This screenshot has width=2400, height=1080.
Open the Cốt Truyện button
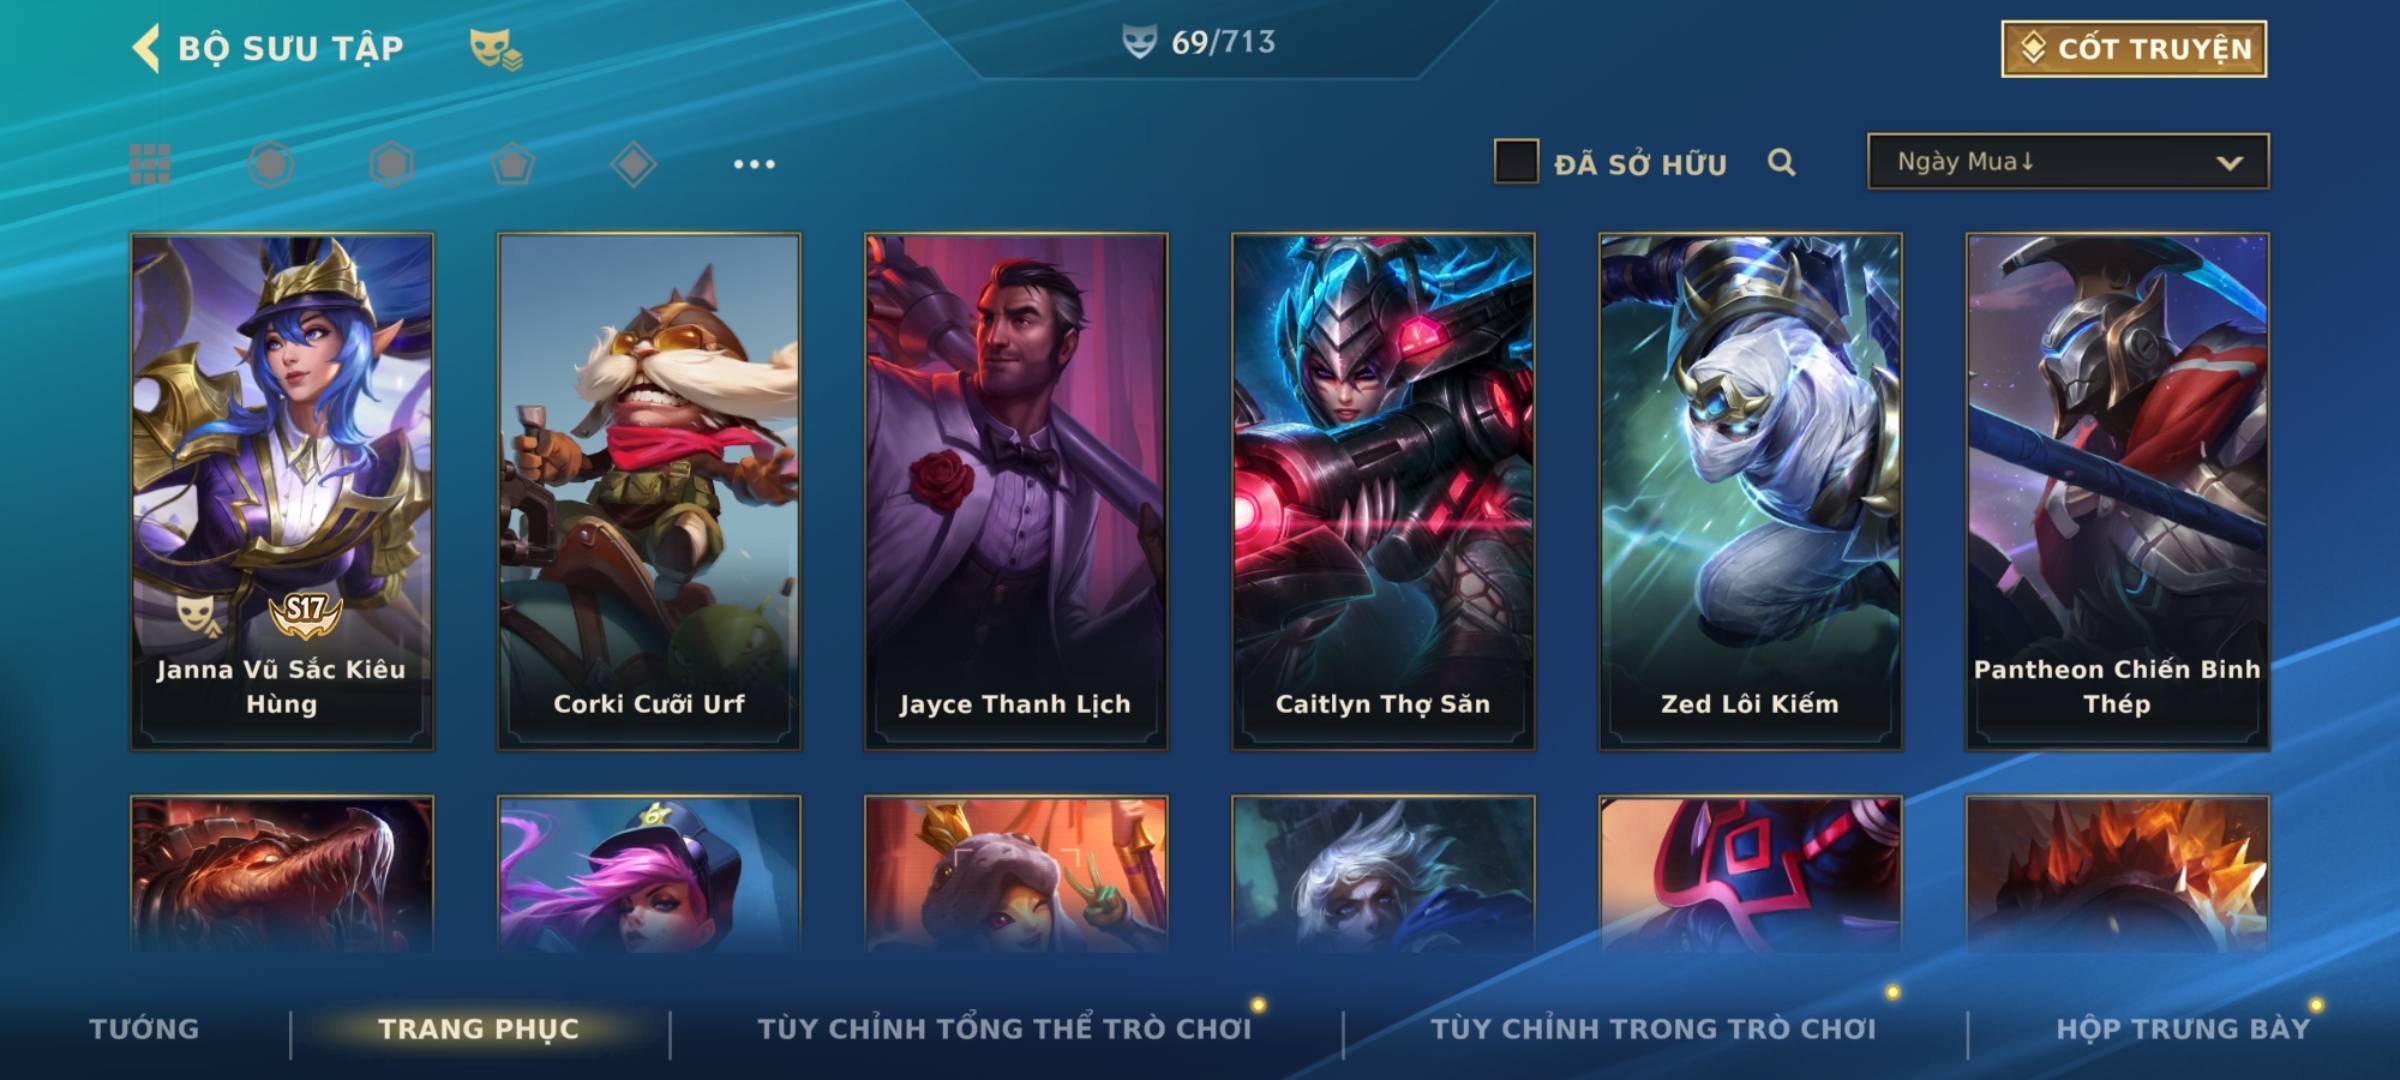(x=2134, y=48)
